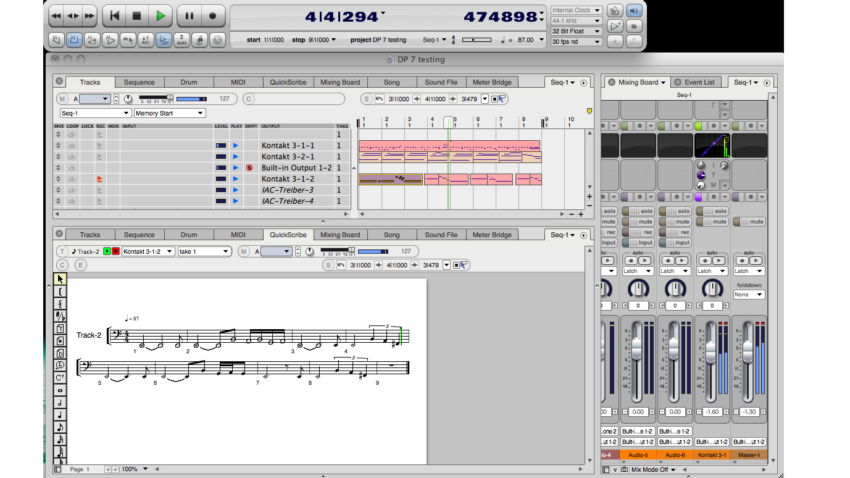Image resolution: width=850 pixels, height=478 pixels.
Task: Mute the Master-1 channel in mixer
Action: pos(749,222)
